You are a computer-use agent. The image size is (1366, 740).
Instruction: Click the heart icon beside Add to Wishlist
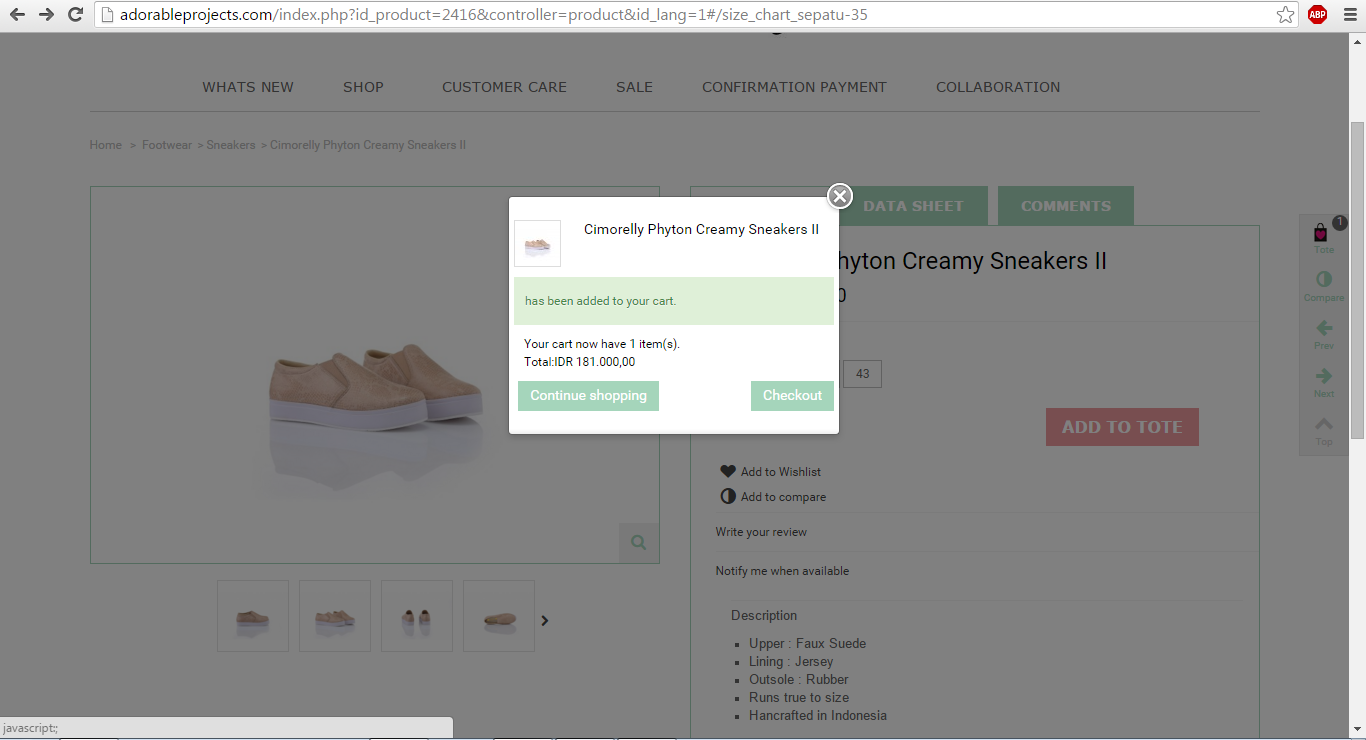pos(728,471)
